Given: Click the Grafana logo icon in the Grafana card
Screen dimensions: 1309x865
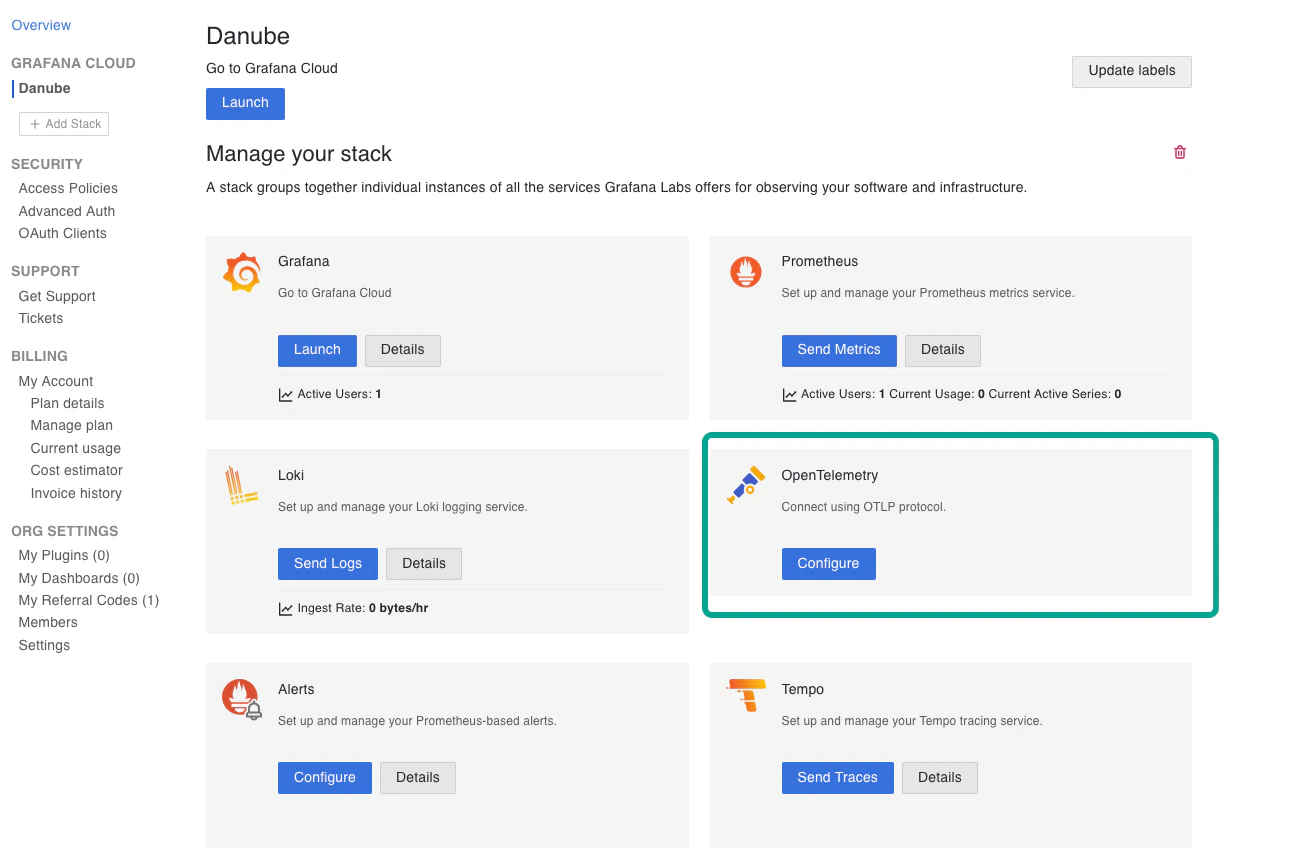Looking at the screenshot, I should pyautogui.click(x=242, y=272).
